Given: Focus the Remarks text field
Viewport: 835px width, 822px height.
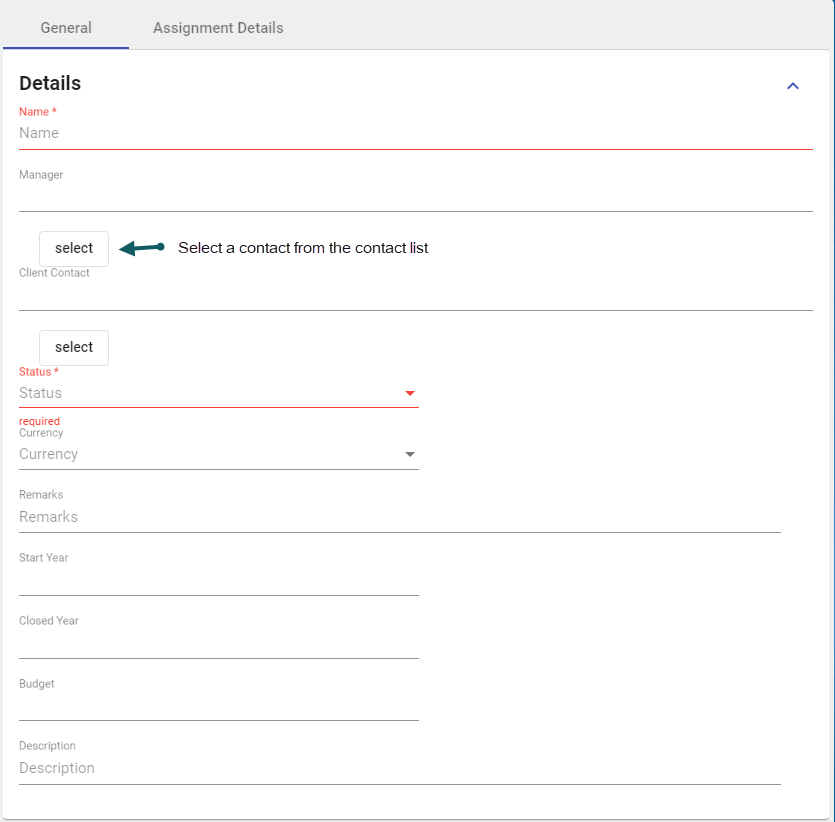Looking at the screenshot, I should click(x=399, y=517).
